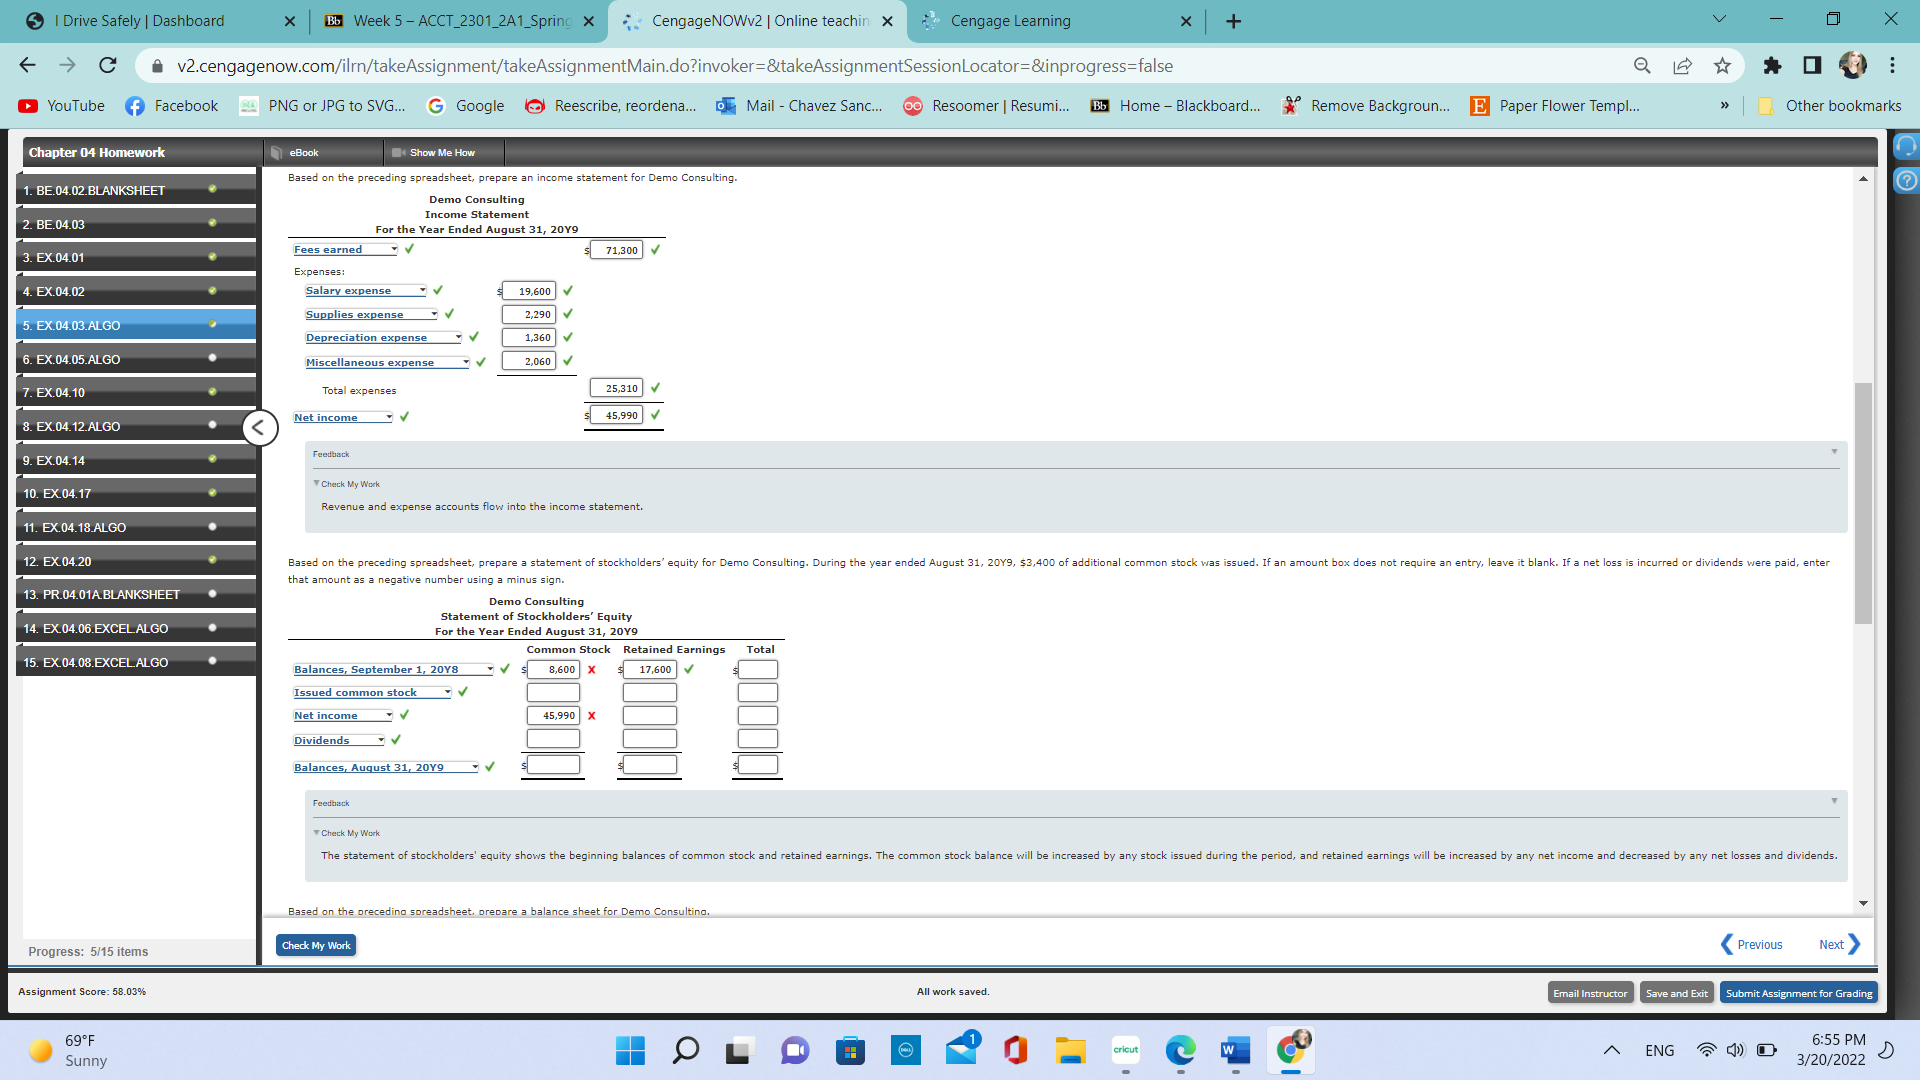Click the Check My Work button
This screenshot has height=1080, width=1920.
click(316, 946)
